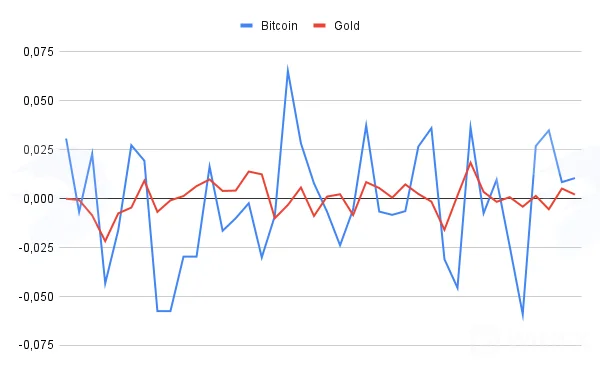Screen dimensions: 600x371
Task: Click the last Bitcoin data point
Action: (574, 178)
